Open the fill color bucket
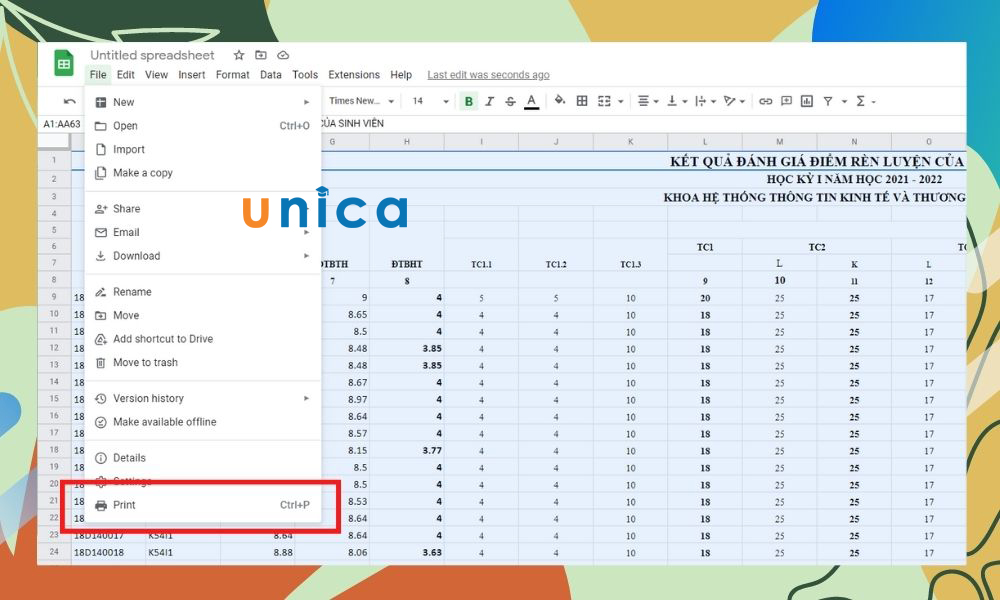 coord(559,100)
